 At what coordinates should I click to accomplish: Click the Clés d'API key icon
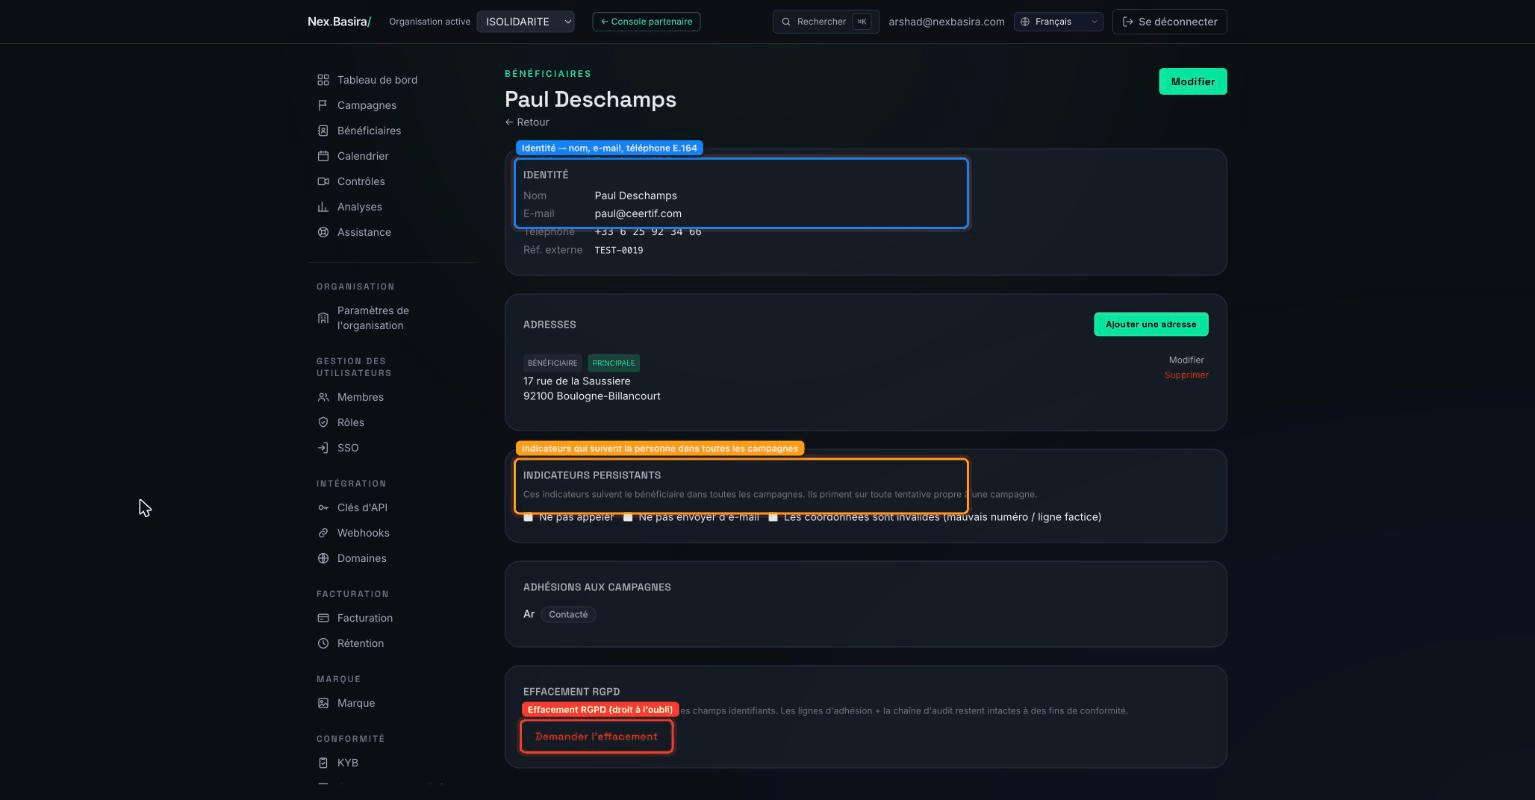pyautogui.click(x=323, y=508)
